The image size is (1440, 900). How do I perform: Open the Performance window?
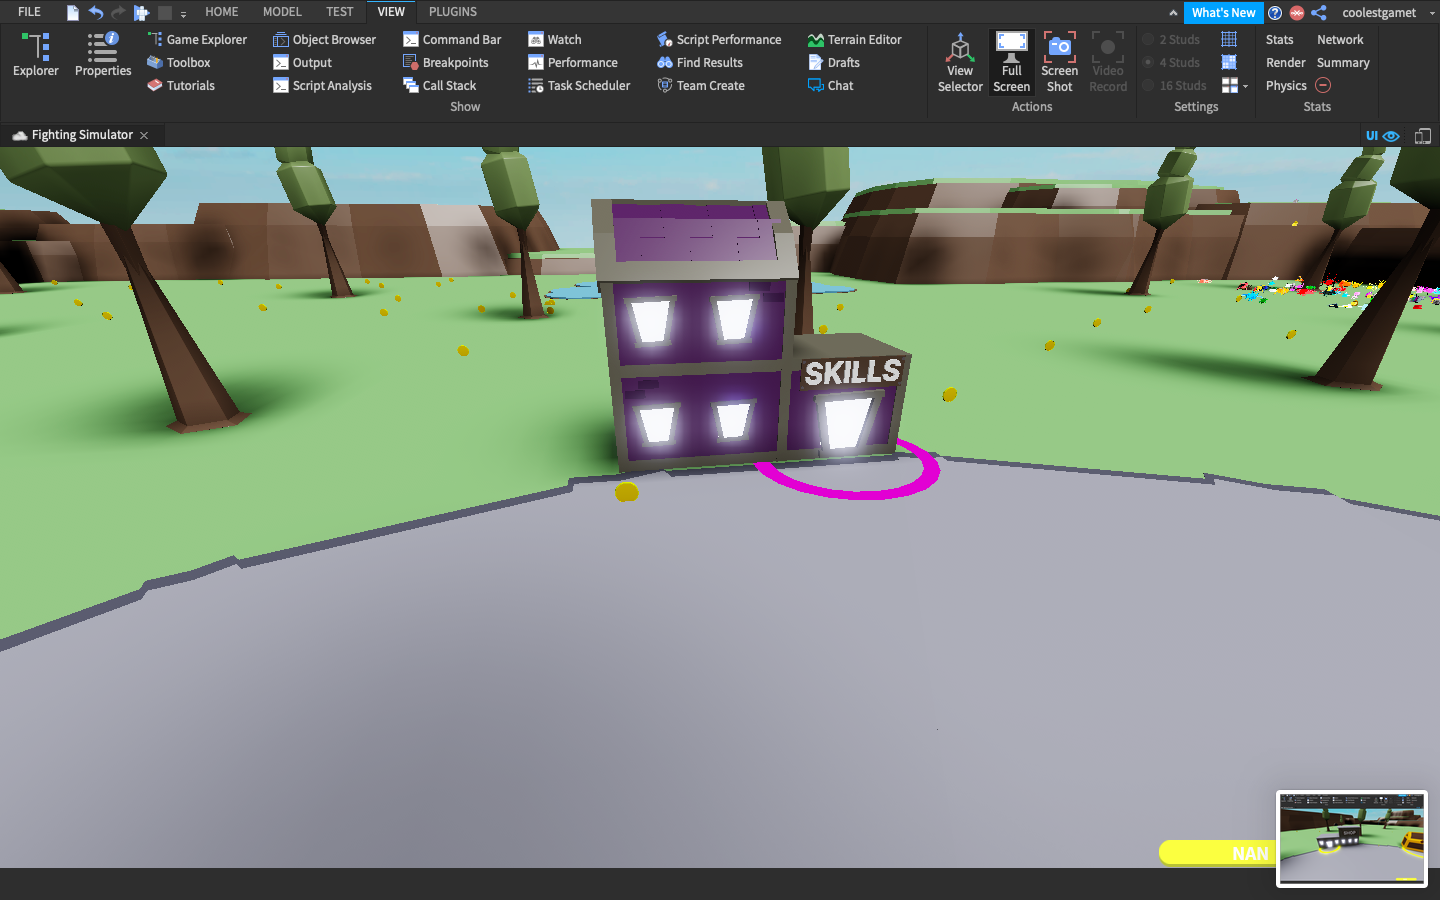[x=573, y=62]
